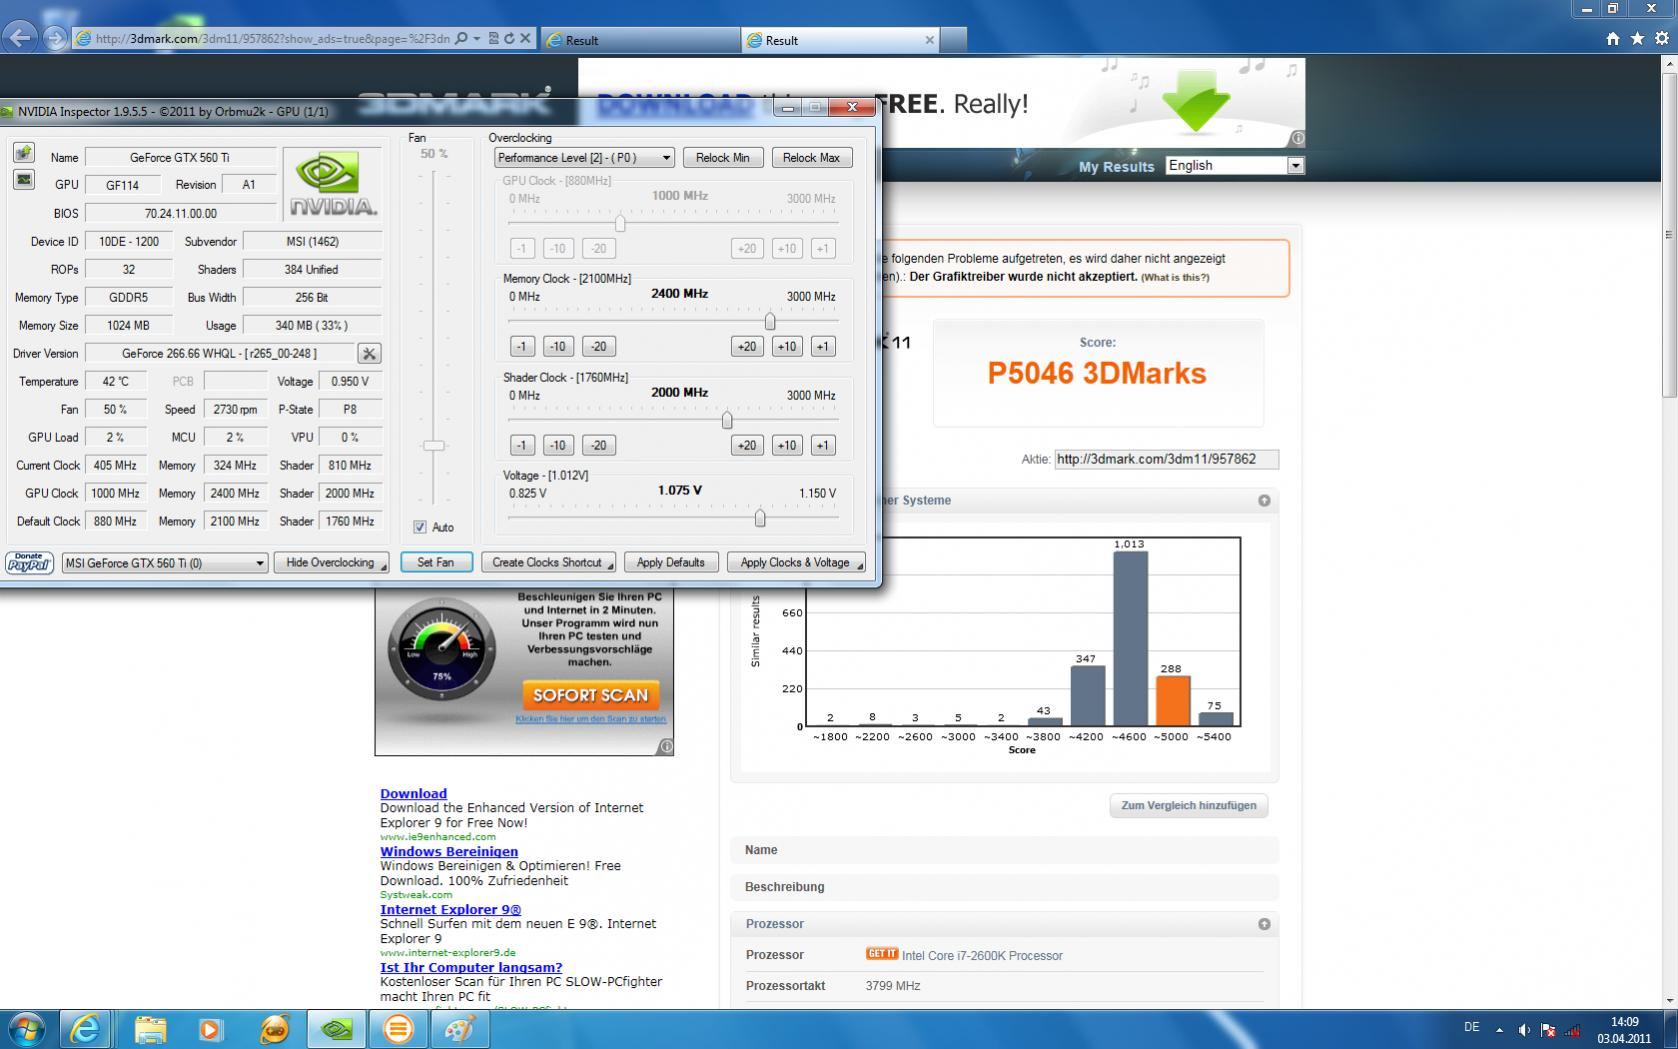Stop loading the page with X icon
1678x1049 pixels.
[525, 39]
